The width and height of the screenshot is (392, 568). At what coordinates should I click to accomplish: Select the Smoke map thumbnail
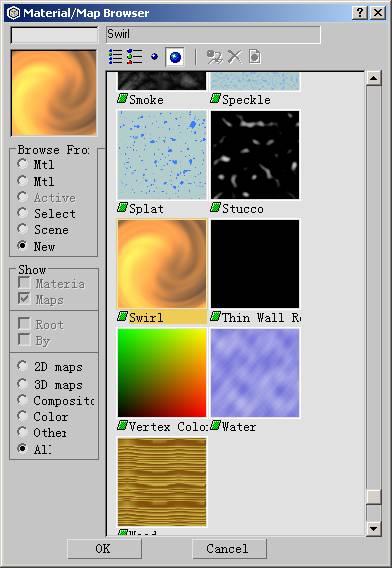[x=162, y=81]
